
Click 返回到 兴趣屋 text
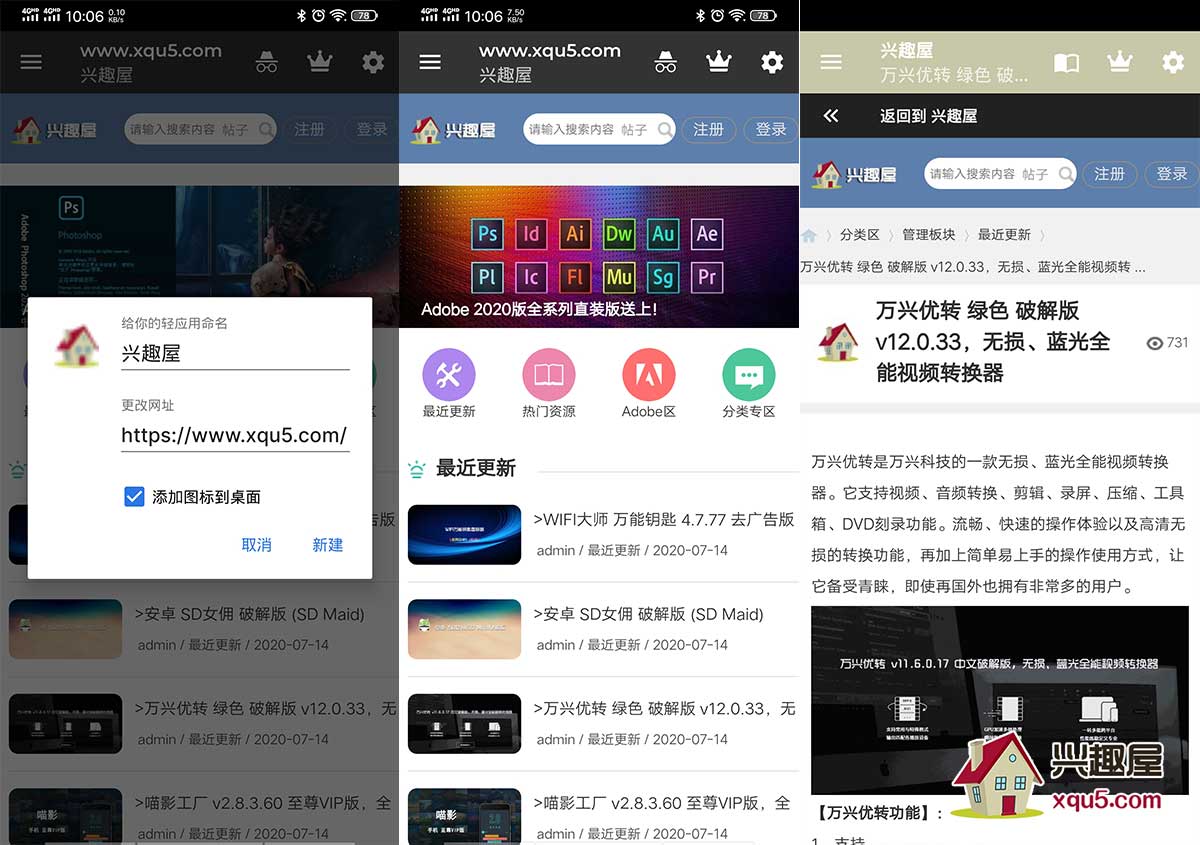point(928,116)
